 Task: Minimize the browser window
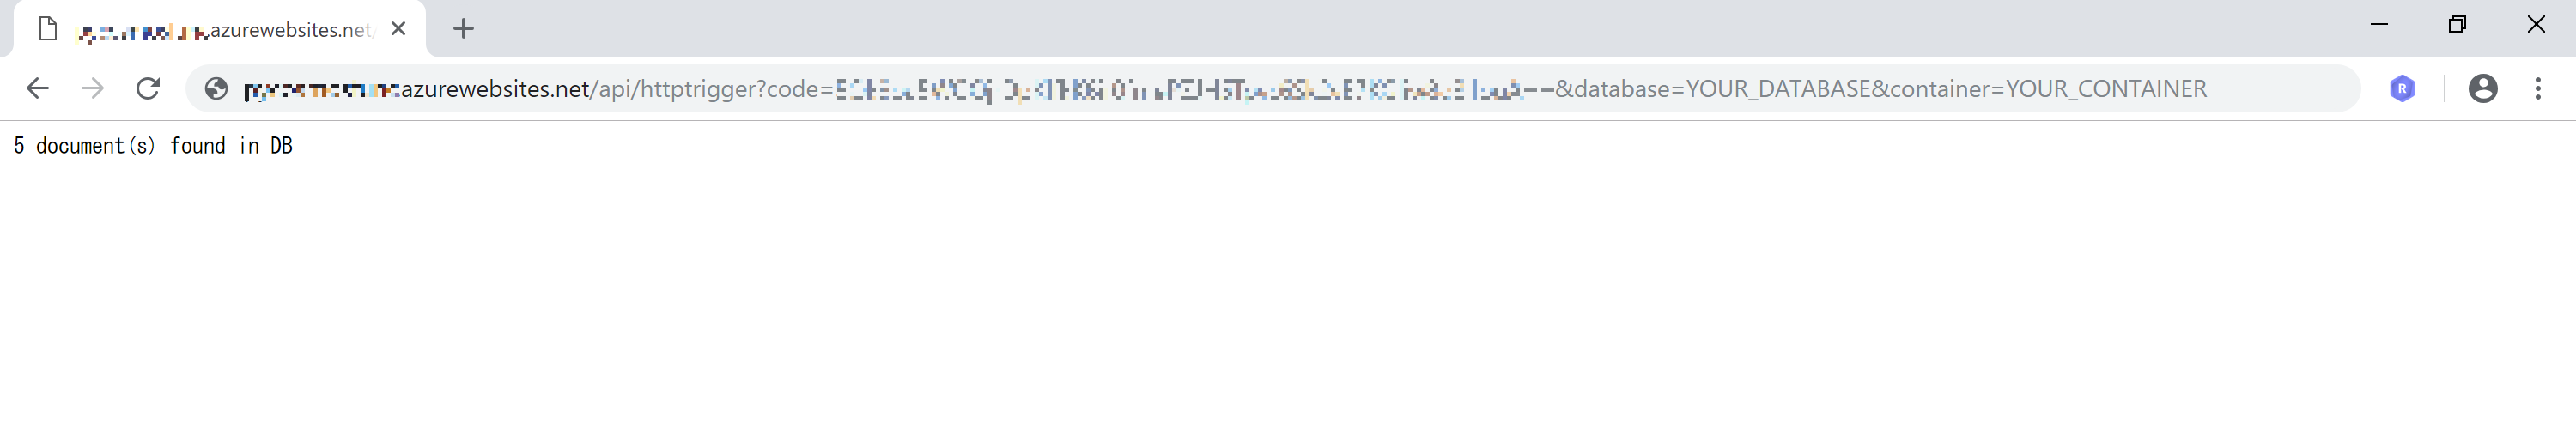click(2379, 24)
